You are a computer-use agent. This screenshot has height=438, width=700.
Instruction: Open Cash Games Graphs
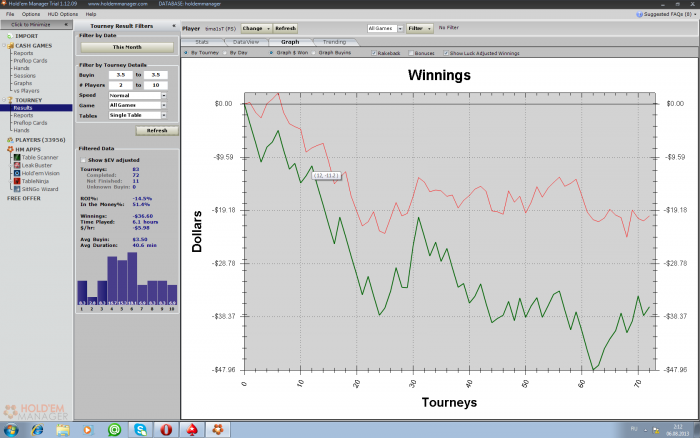tap(23, 83)
